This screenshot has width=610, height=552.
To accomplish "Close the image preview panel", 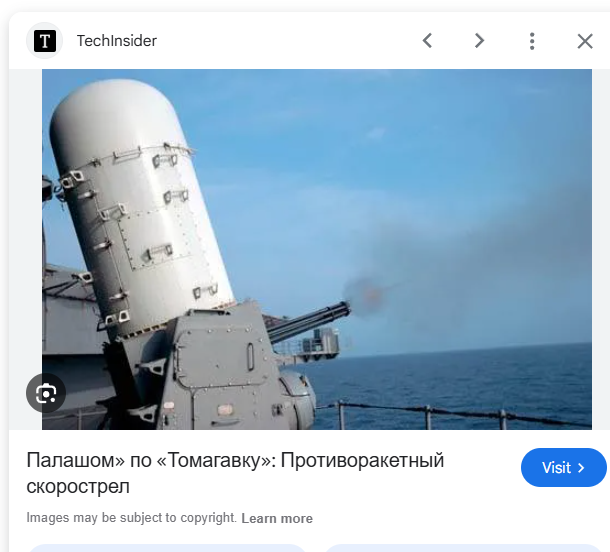I will [585, 41].
